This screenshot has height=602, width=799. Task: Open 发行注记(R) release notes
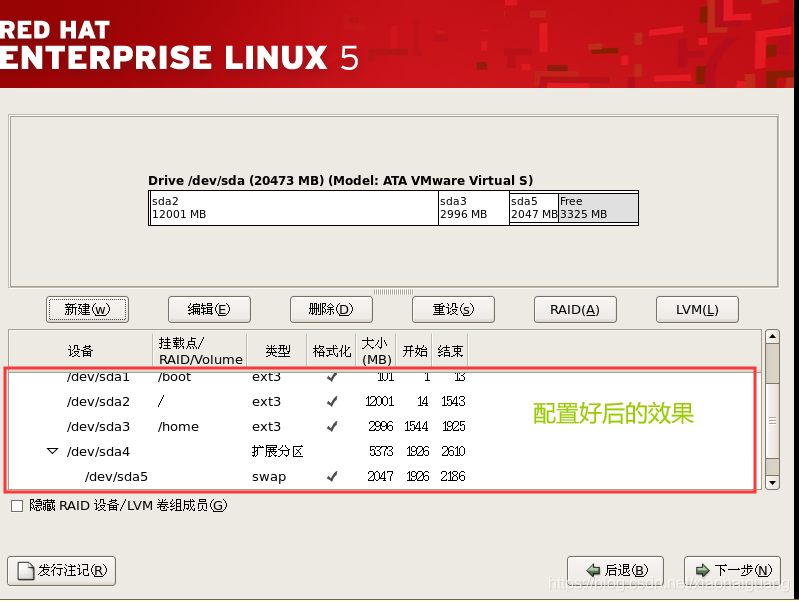[x=61, y=570]
